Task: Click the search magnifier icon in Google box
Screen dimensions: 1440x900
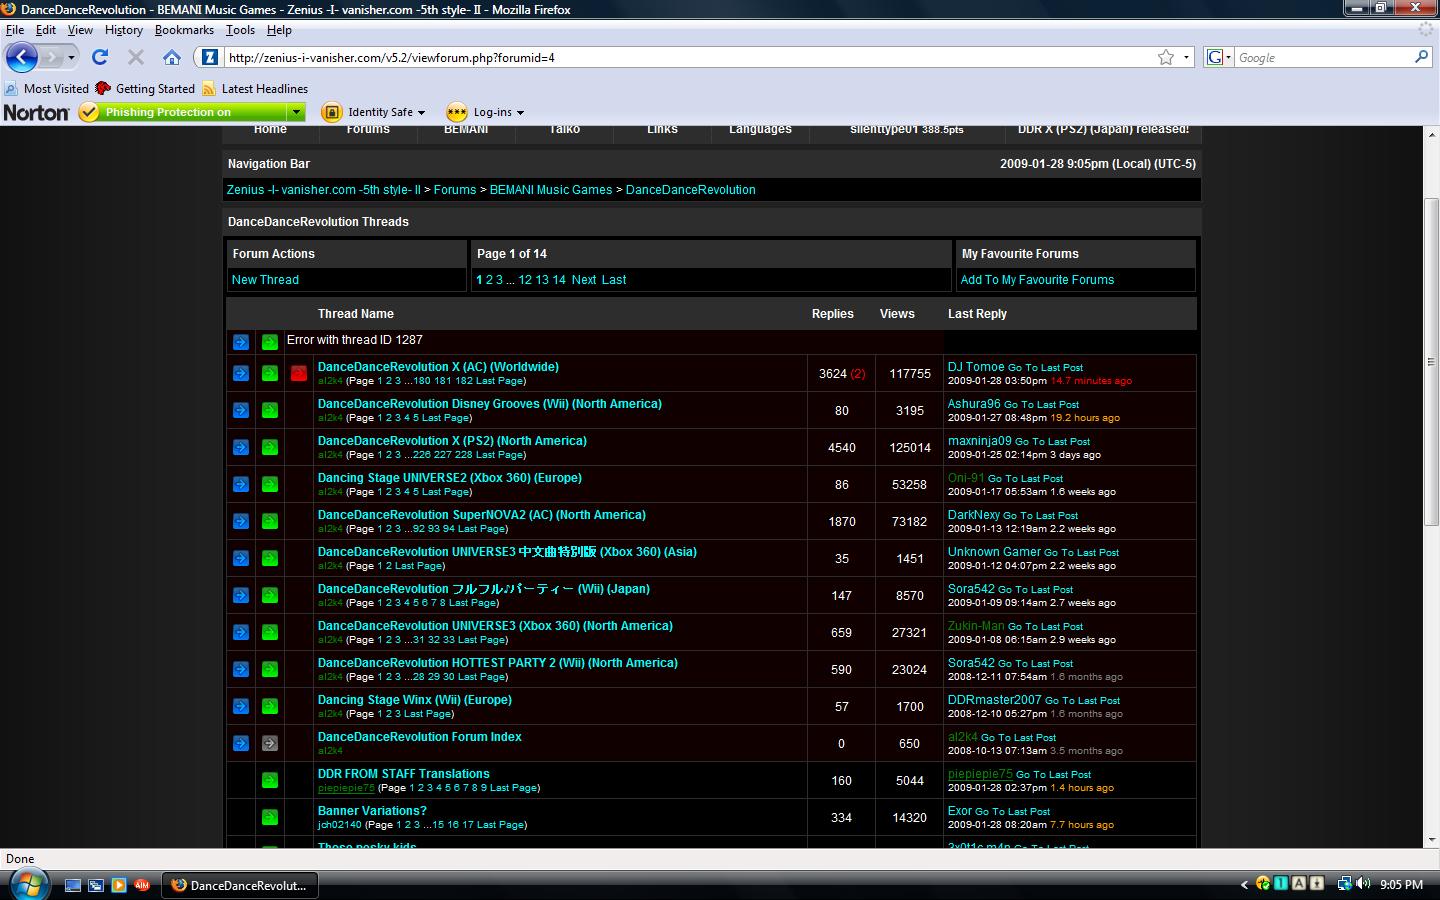Action: [1421, 57]
